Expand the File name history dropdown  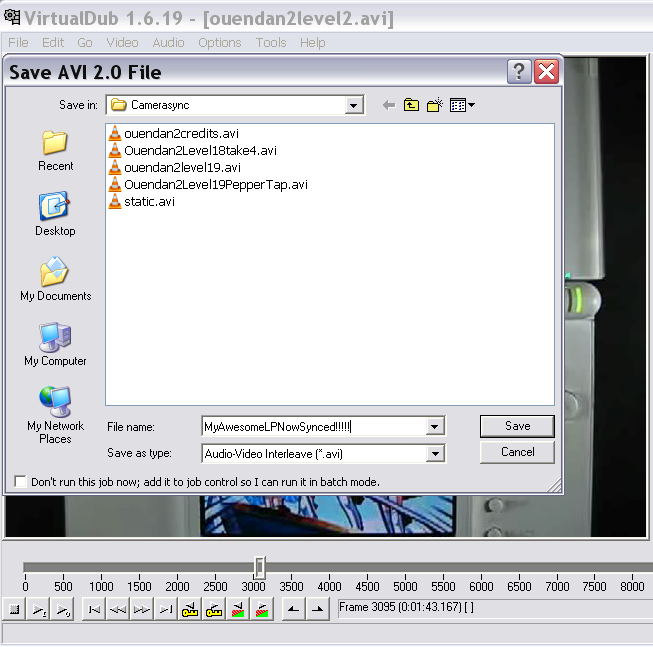tap(434, 426)
